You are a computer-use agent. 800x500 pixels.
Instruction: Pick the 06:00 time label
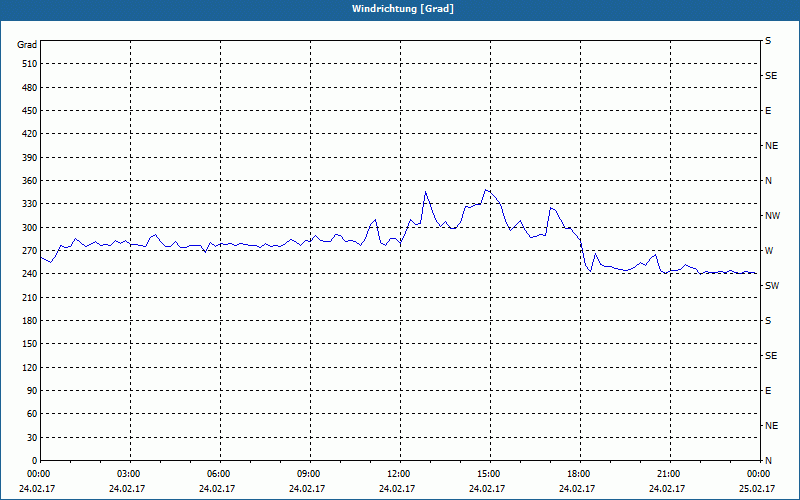coord(218,474)
